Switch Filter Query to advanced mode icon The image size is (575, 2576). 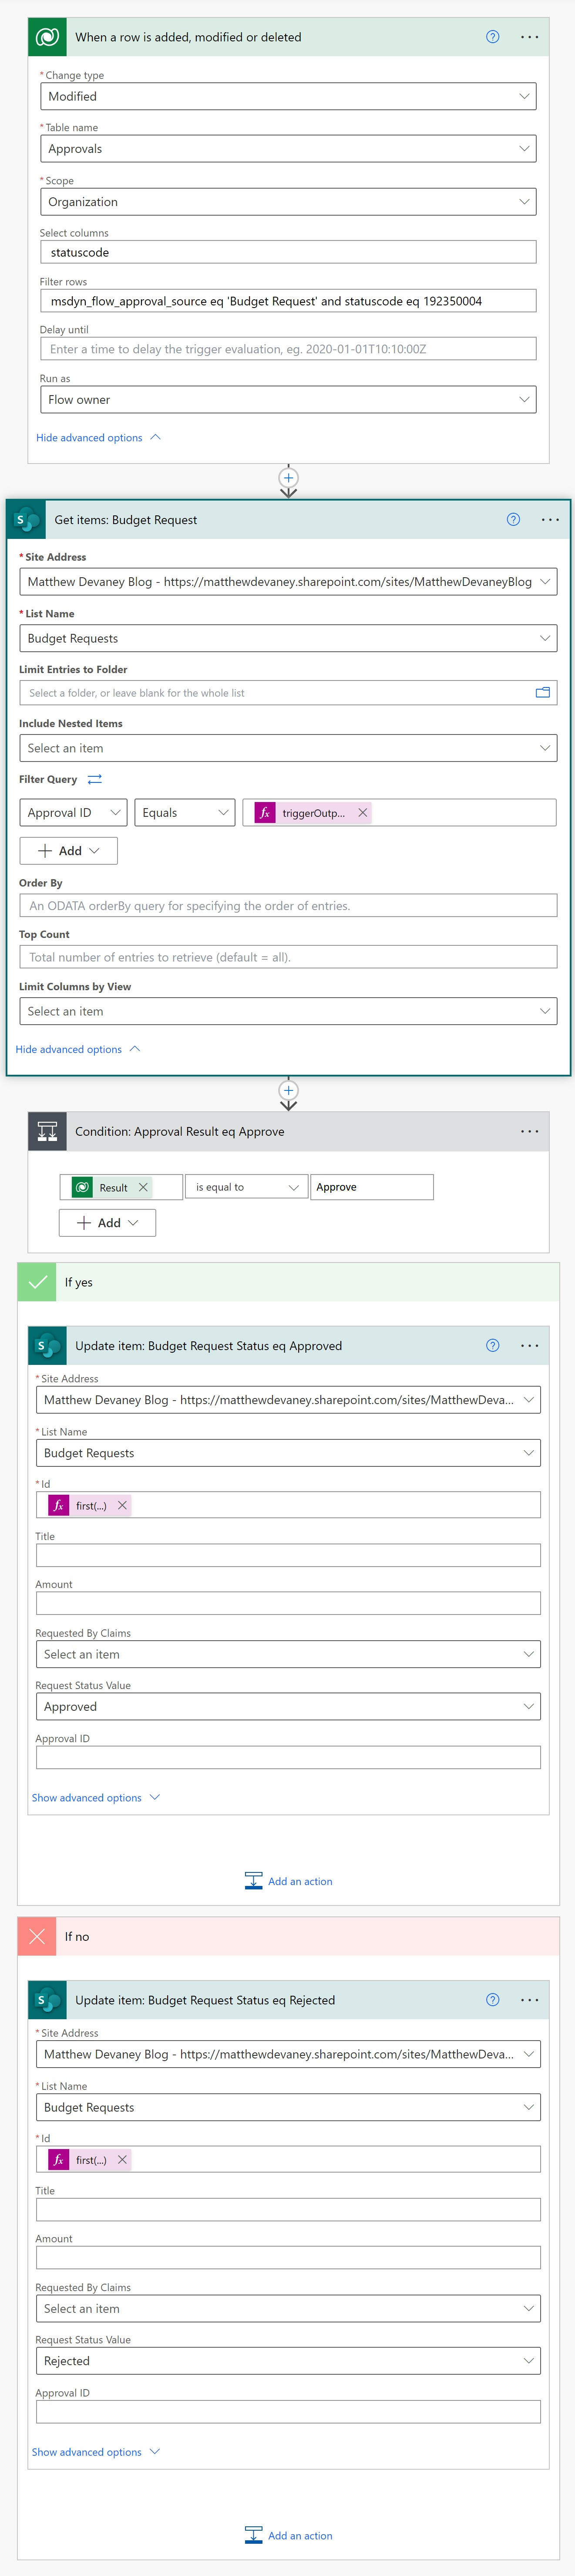point(95,779)
